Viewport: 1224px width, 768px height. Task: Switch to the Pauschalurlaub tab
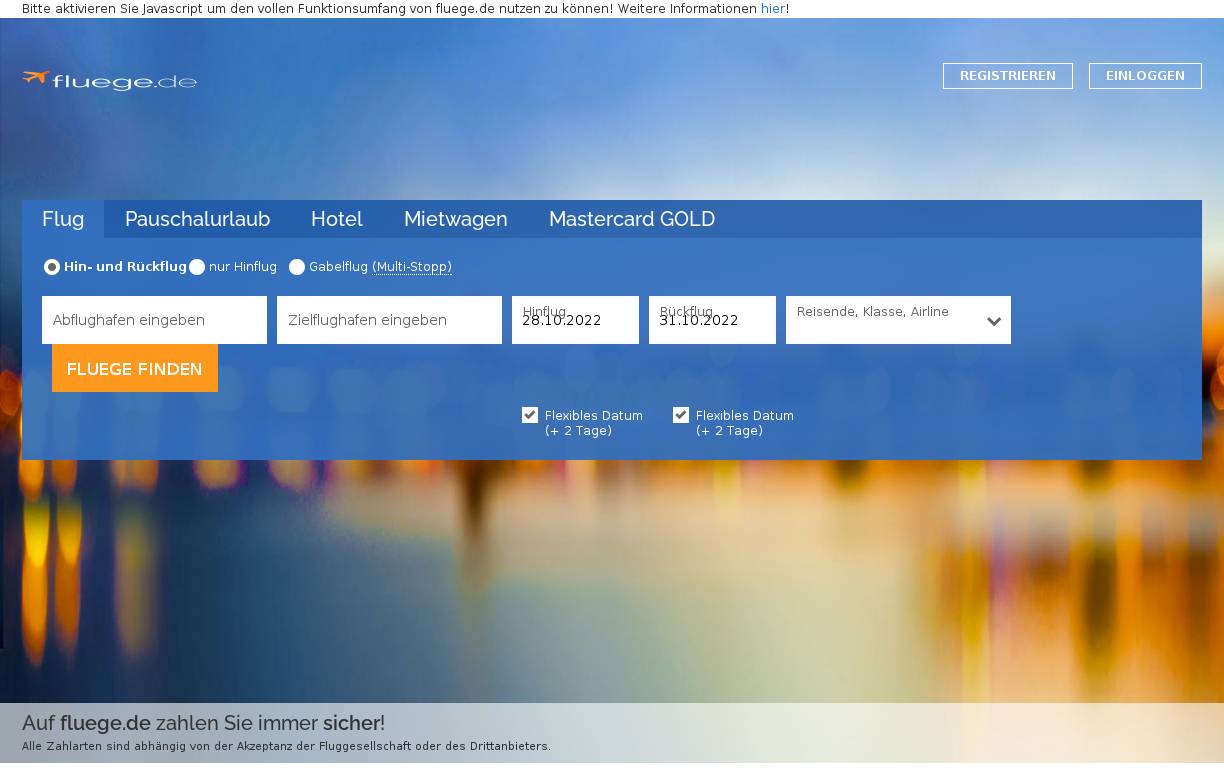click(x=197, y=219)
